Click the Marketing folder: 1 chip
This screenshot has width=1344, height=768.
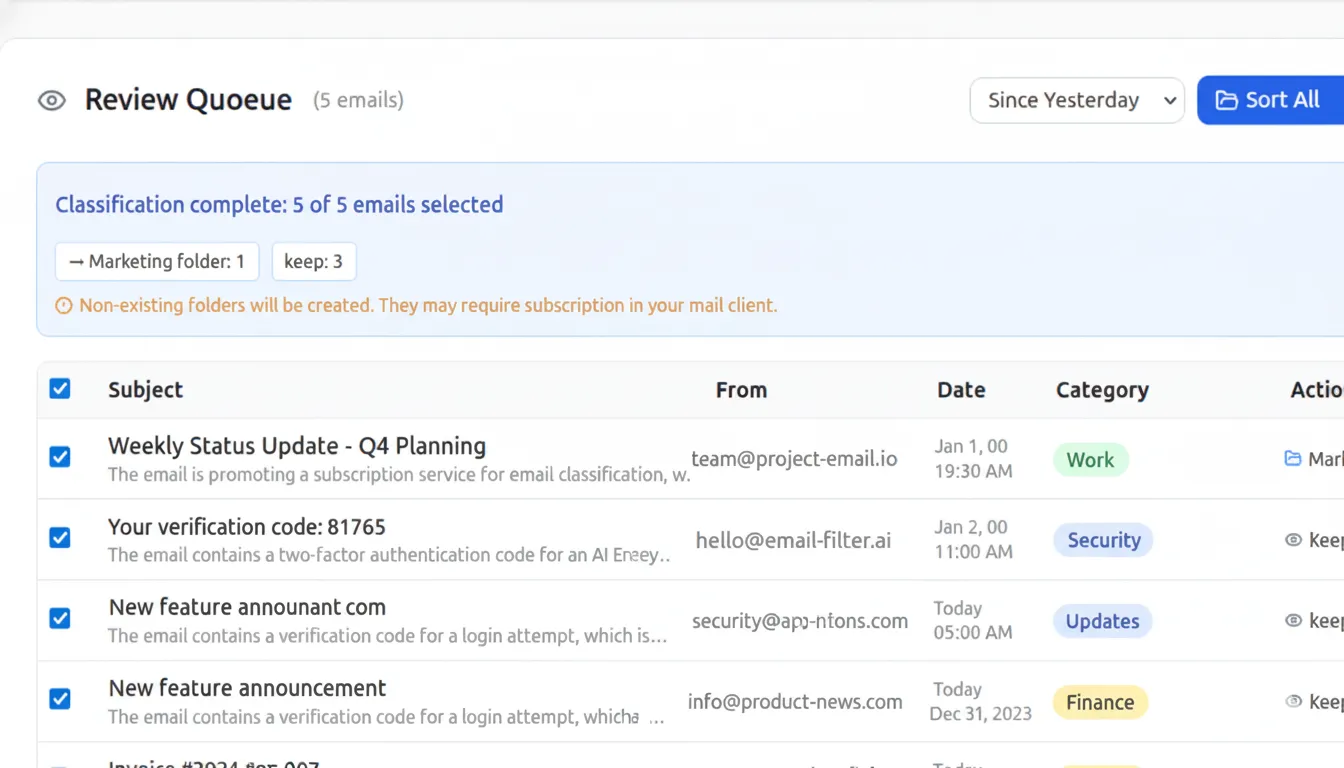[x=157, y=262]
